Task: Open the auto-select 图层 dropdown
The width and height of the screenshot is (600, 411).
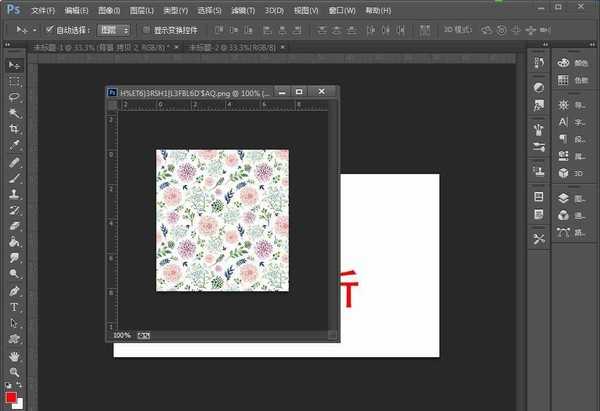Action: click(x=113, y=30)
